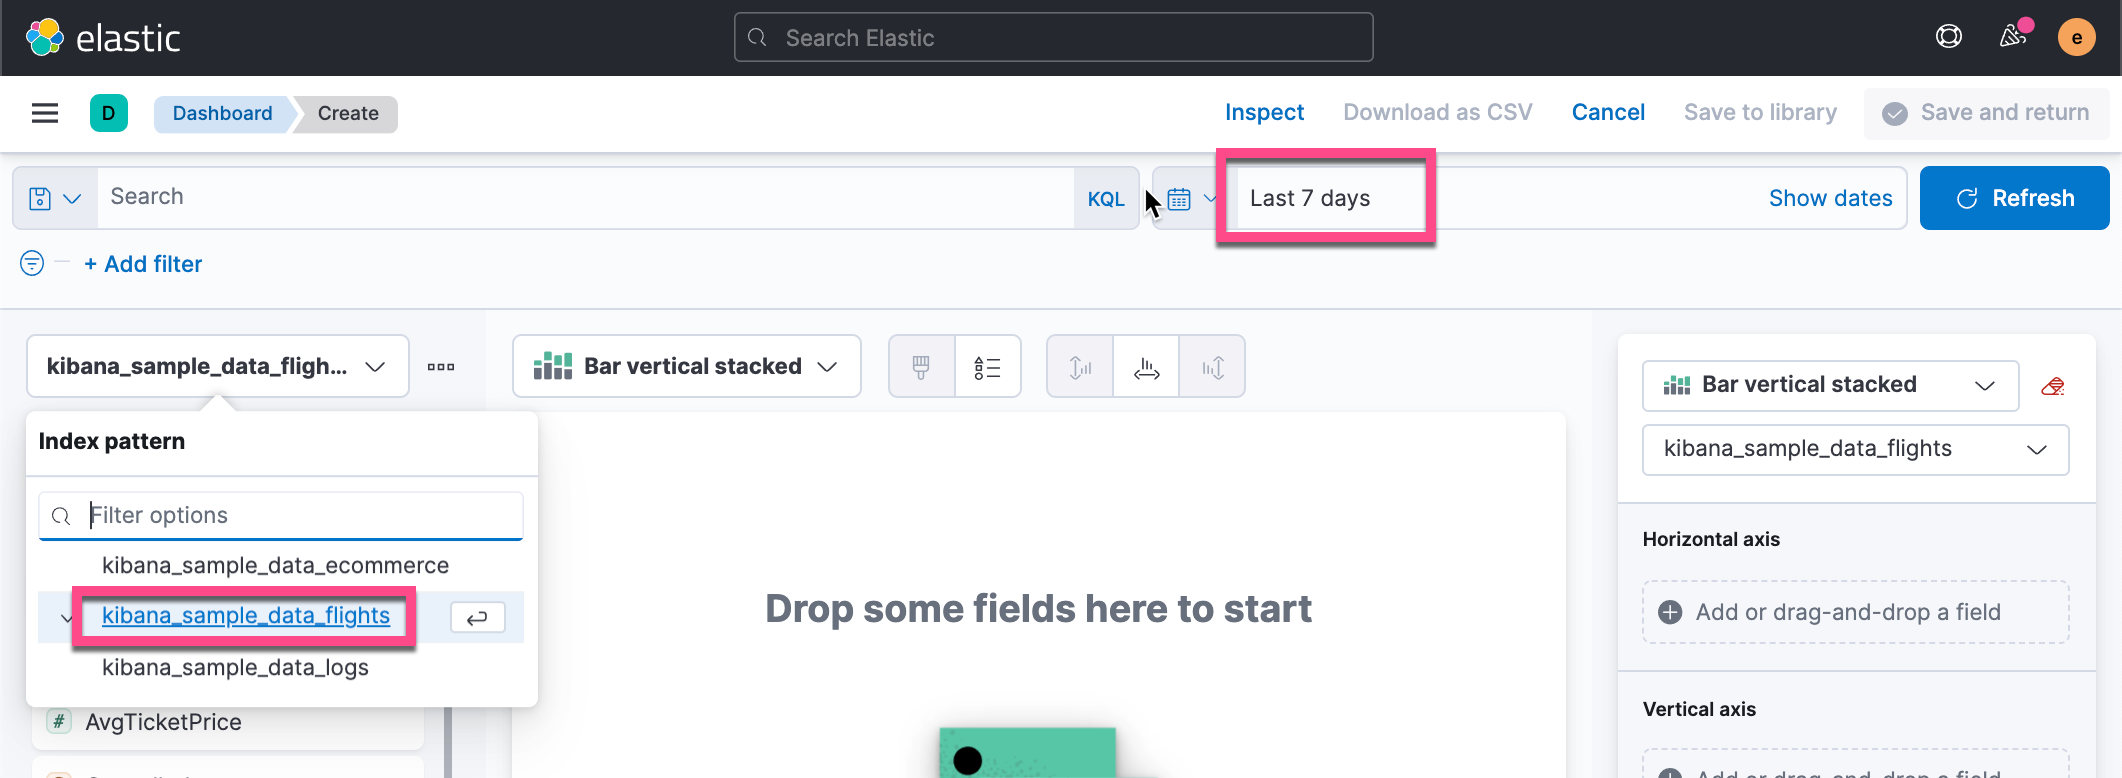Image resolution: width=2122 pixels, height=778 pixels.
Task: Open the saved query disk menu
Action: [x=55, y=198]
